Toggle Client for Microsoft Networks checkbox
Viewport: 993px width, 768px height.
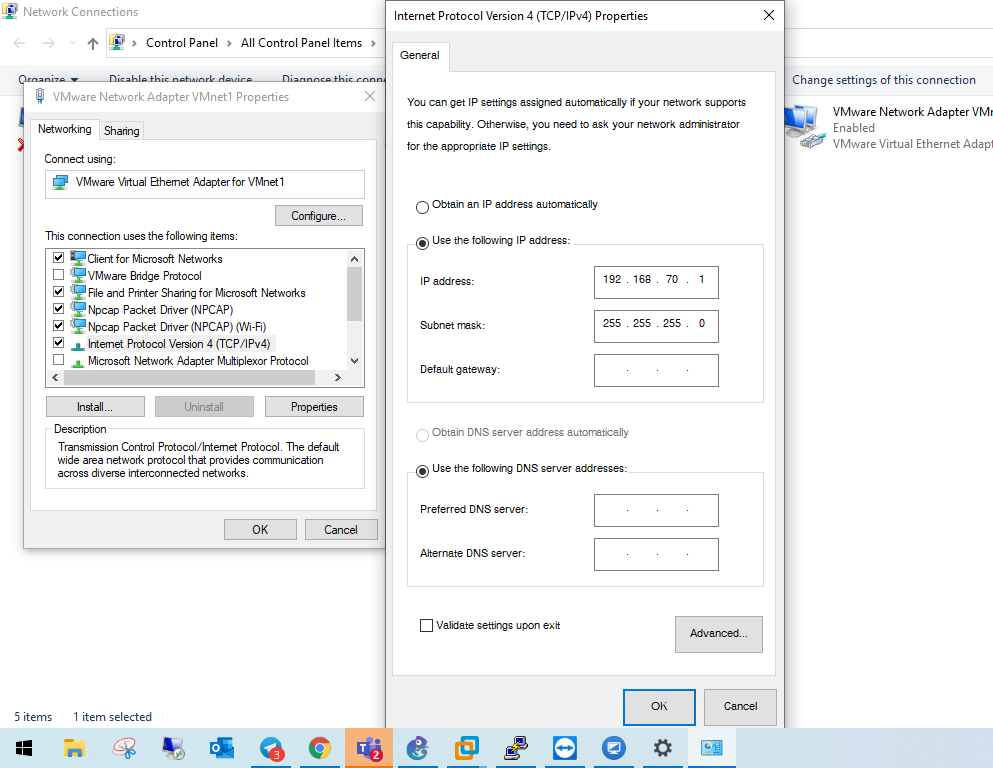point(59,258)
